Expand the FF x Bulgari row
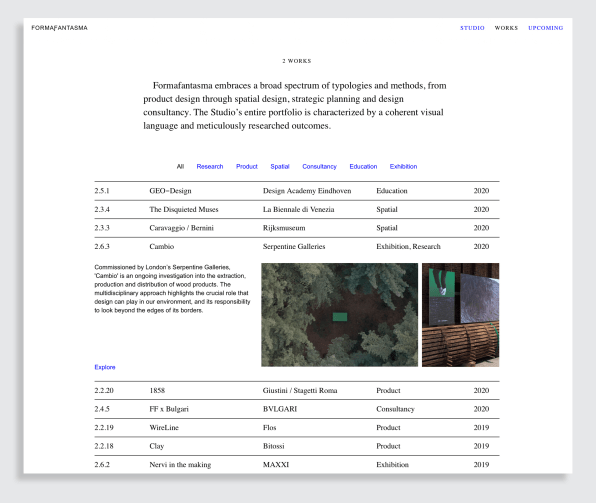The image size is (596, 503). click(x=297, y=409)
